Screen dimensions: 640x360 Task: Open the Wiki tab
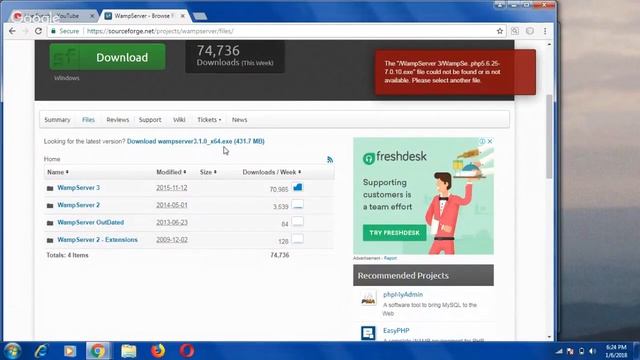click(179, 120)
